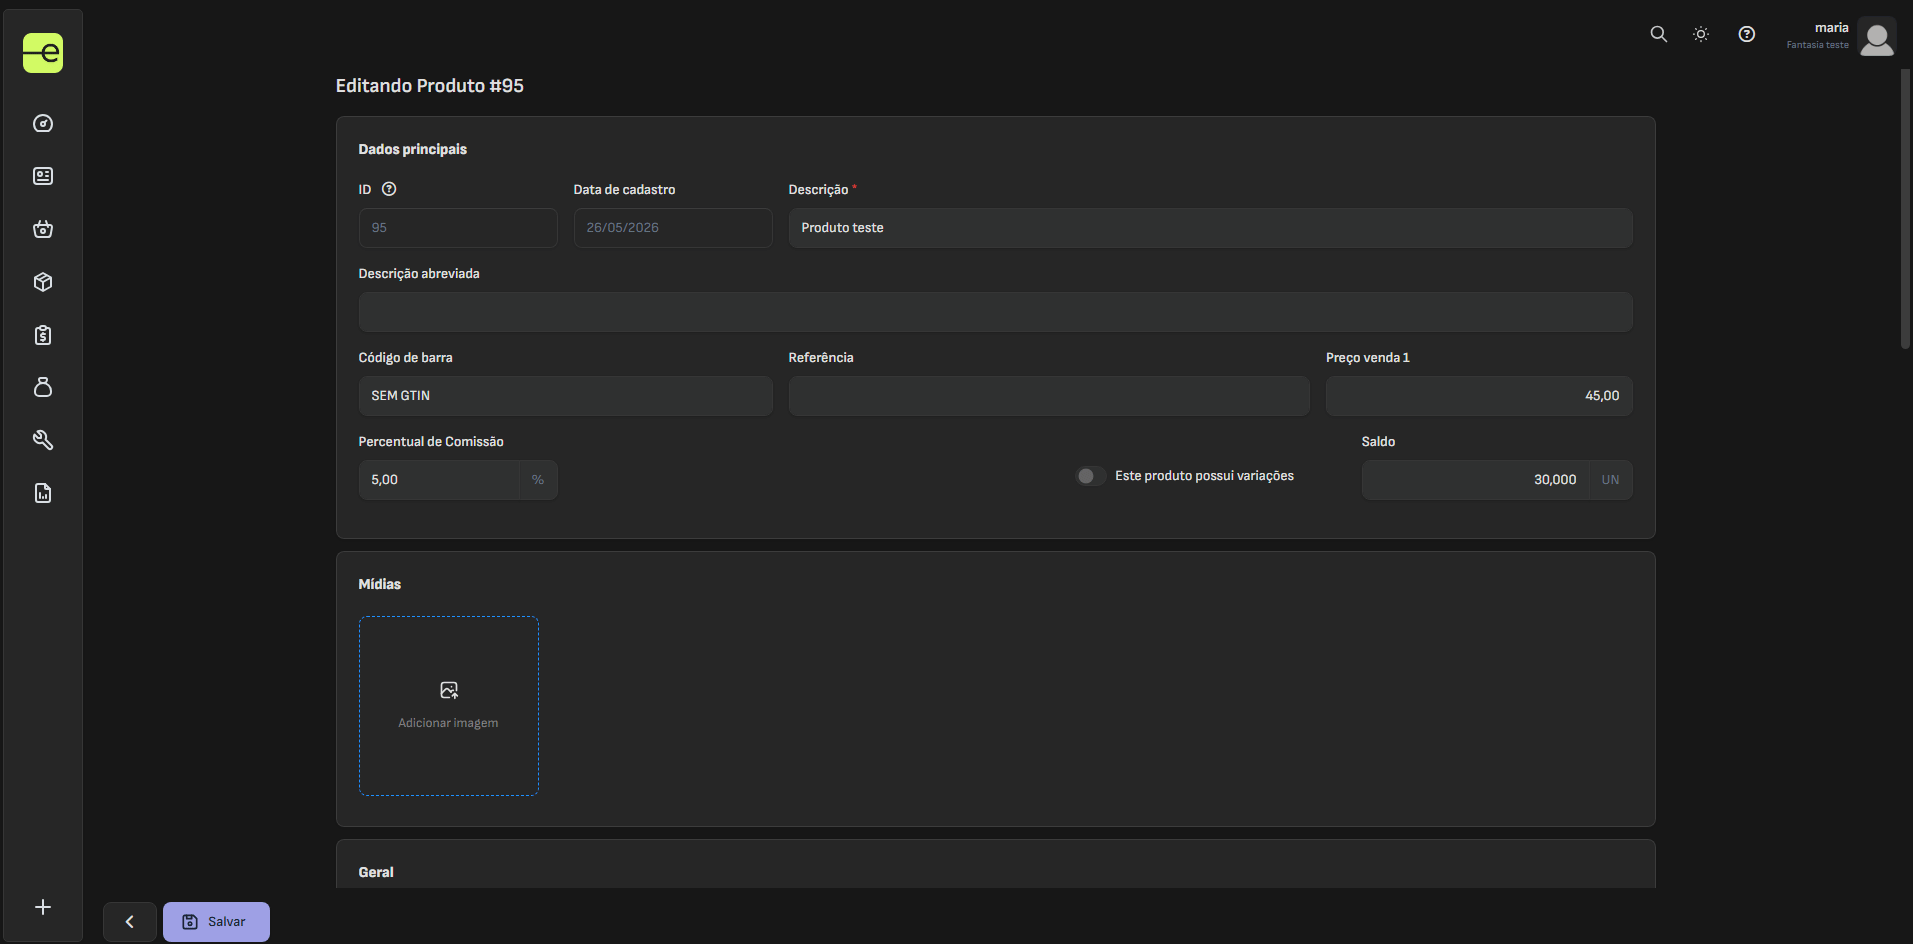The image size is (1913, 944).
Task: Click the Adicionar imagem upload area
Action: click(449, 706)
